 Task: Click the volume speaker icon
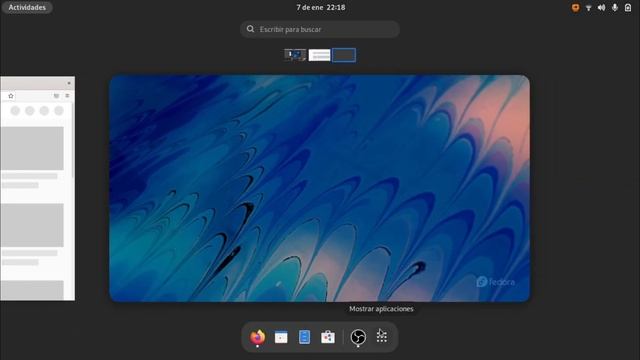point(602,7)
